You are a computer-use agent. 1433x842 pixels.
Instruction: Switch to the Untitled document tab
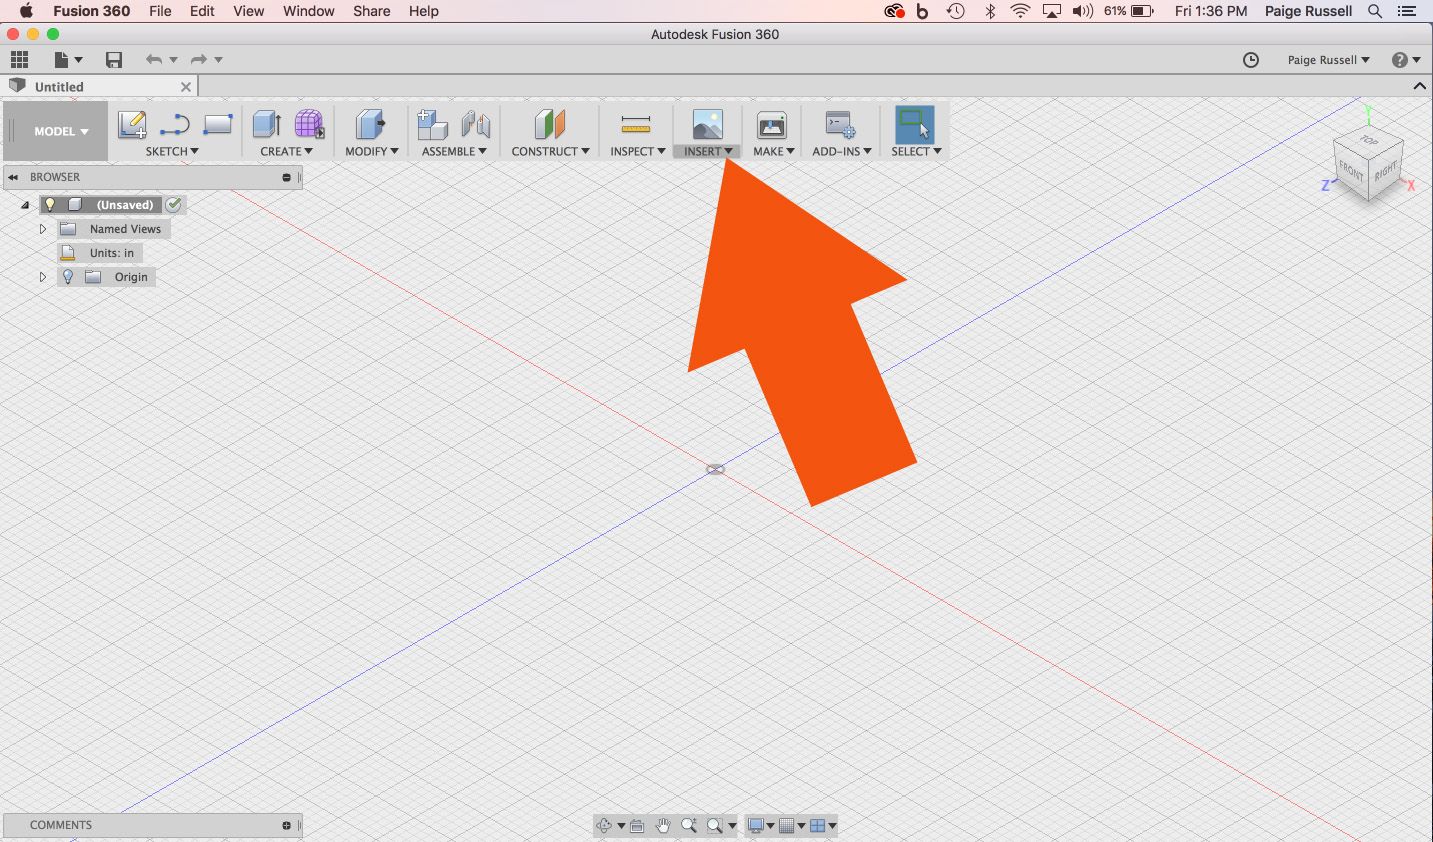pos(98,87)
